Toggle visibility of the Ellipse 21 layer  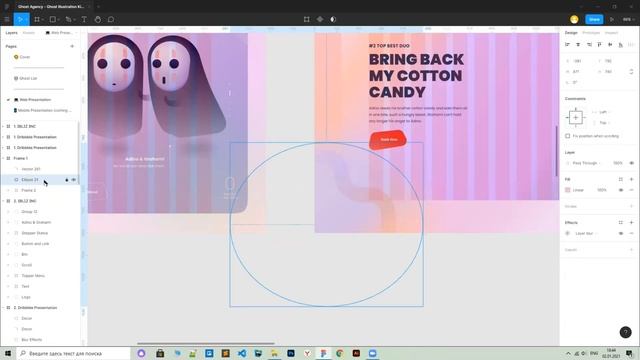point(73,180)
